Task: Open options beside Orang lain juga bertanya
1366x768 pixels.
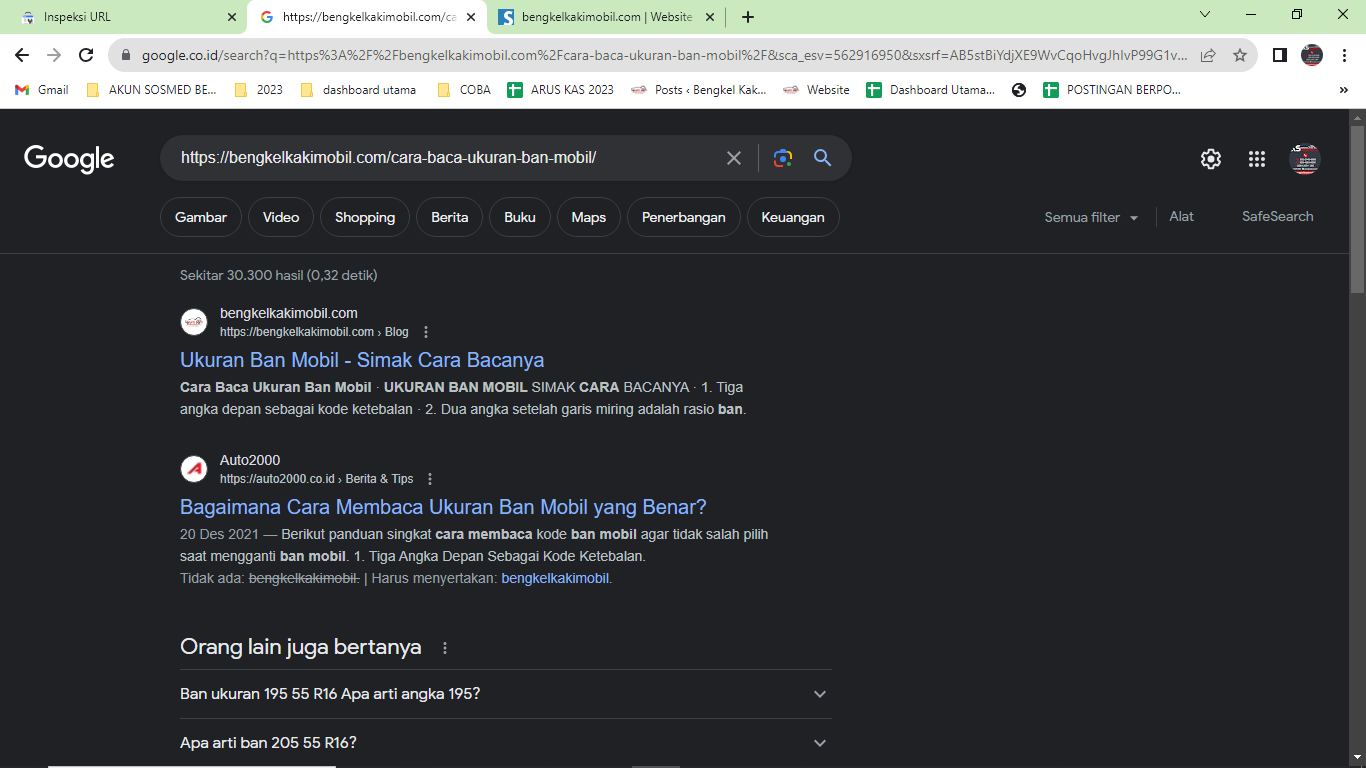Action: [x=445, y=648]
